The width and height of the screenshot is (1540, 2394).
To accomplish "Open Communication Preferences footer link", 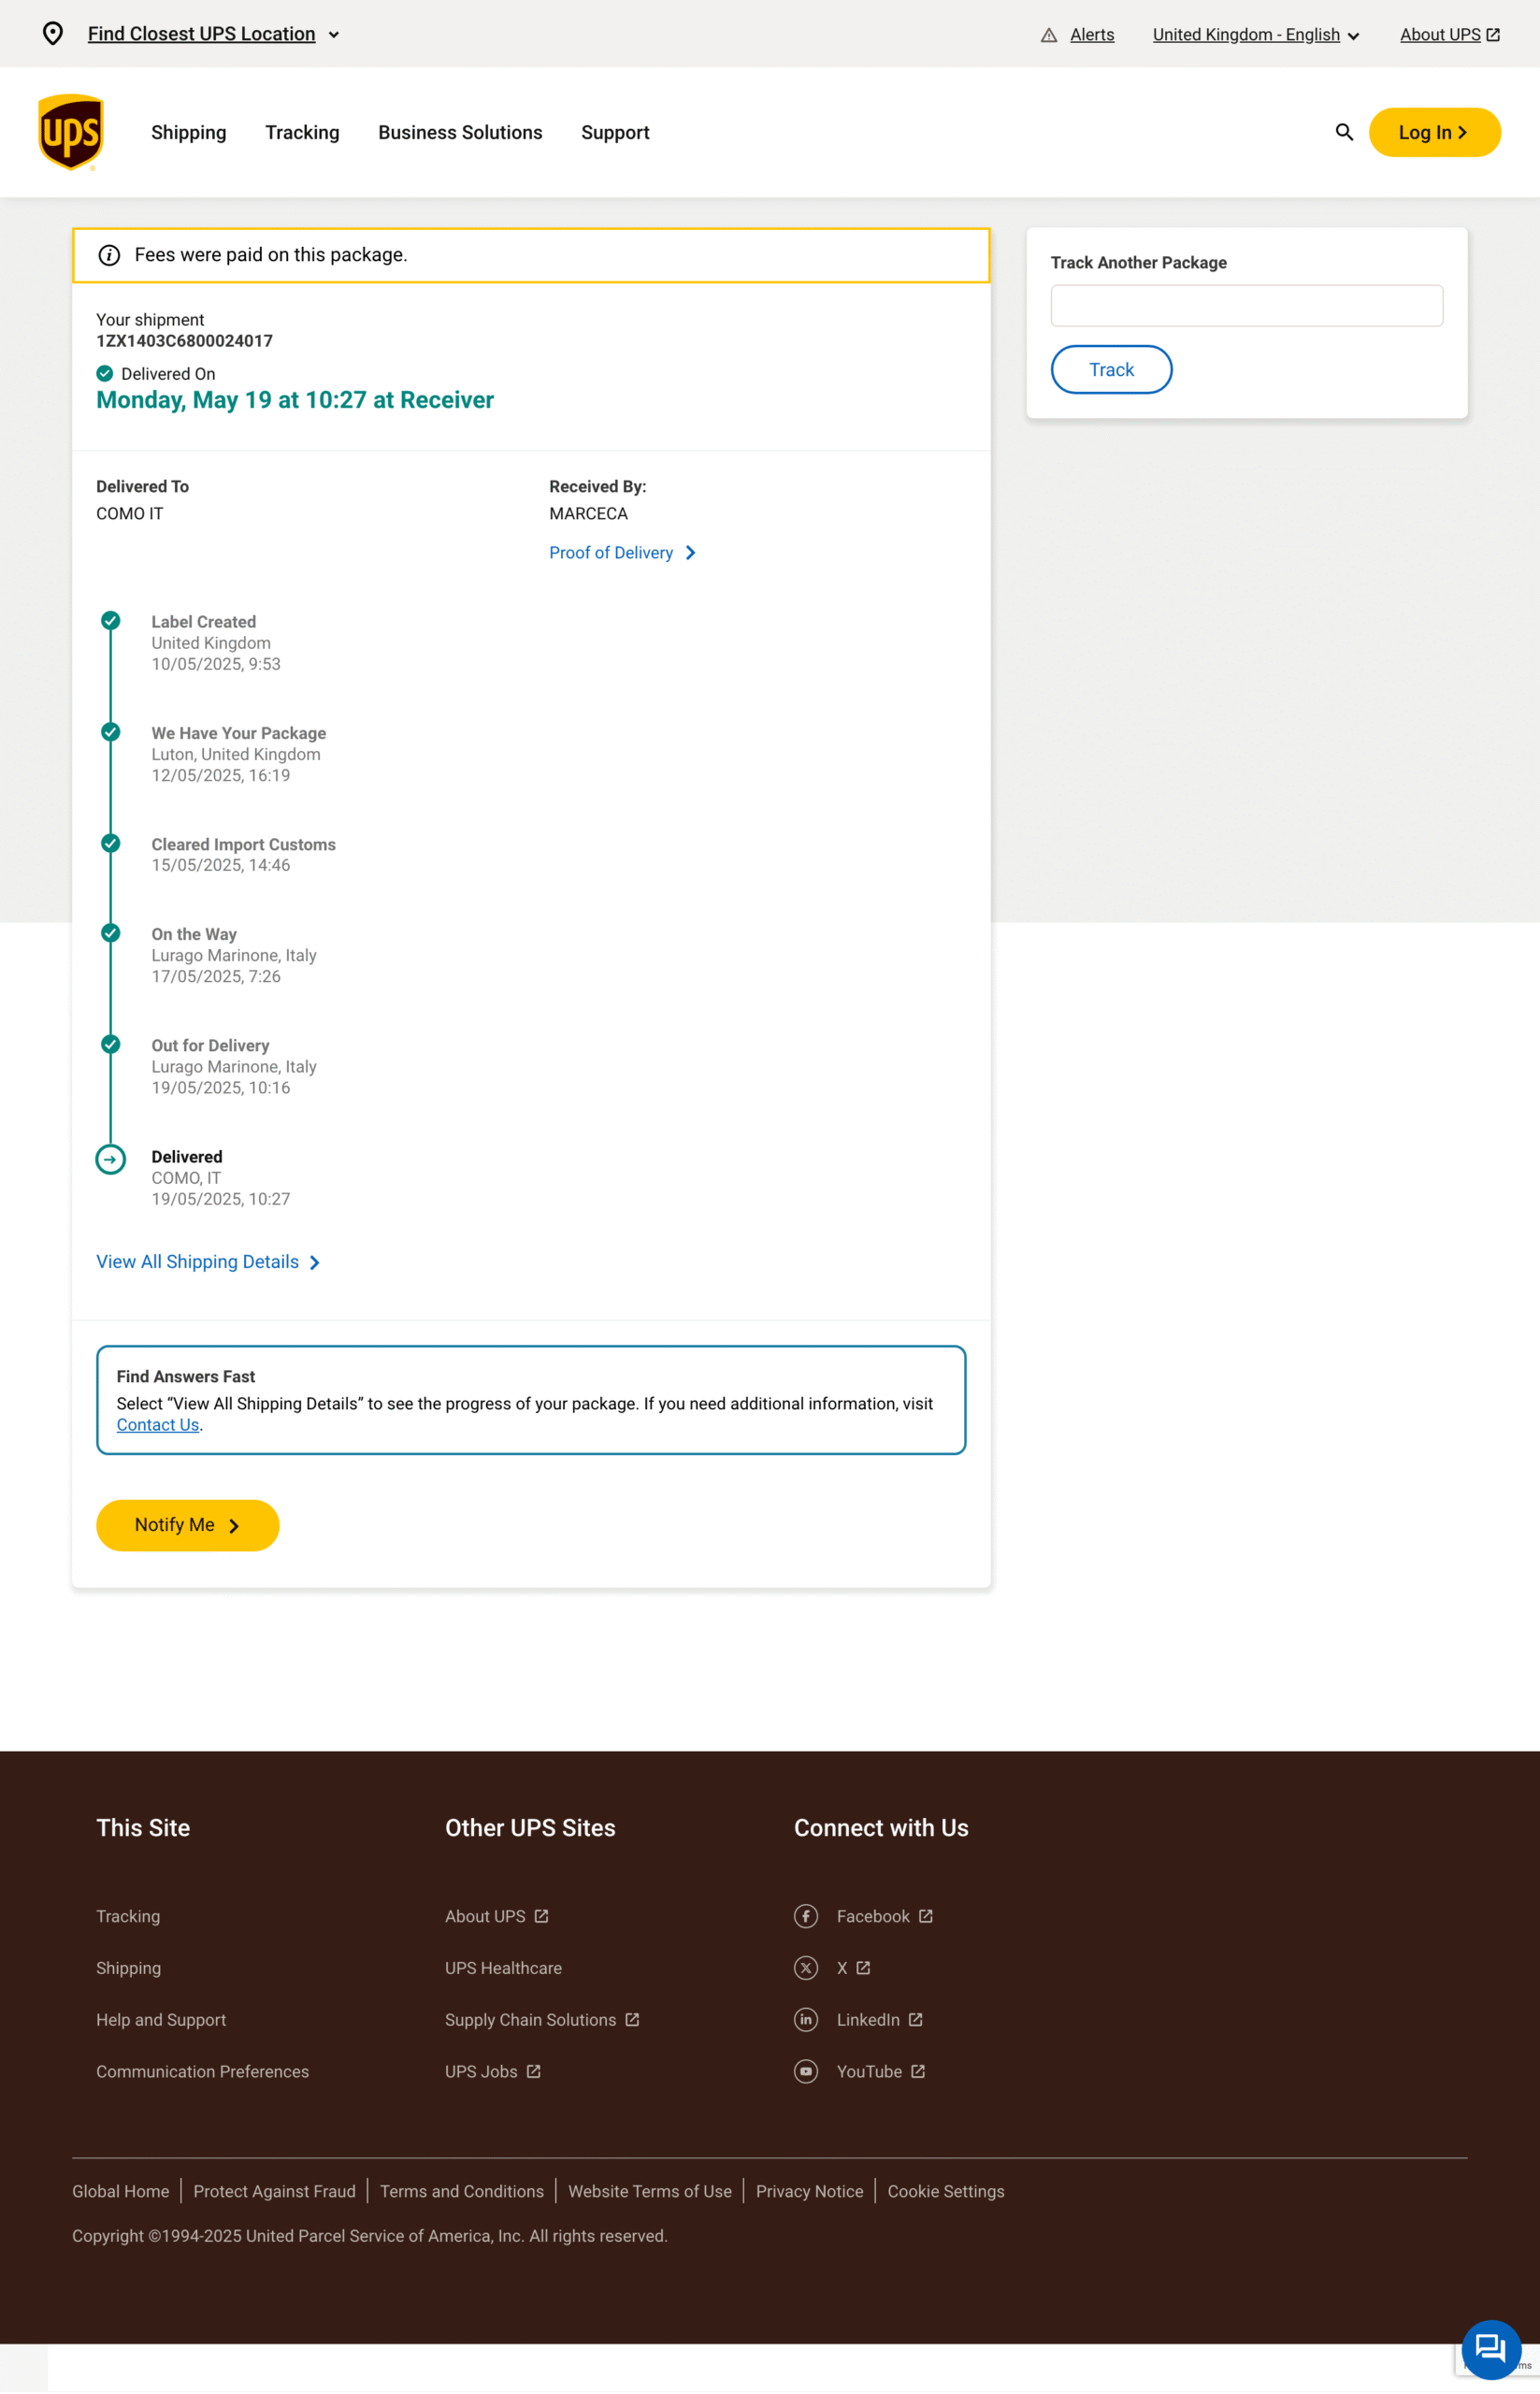I will click(202, 2072).
